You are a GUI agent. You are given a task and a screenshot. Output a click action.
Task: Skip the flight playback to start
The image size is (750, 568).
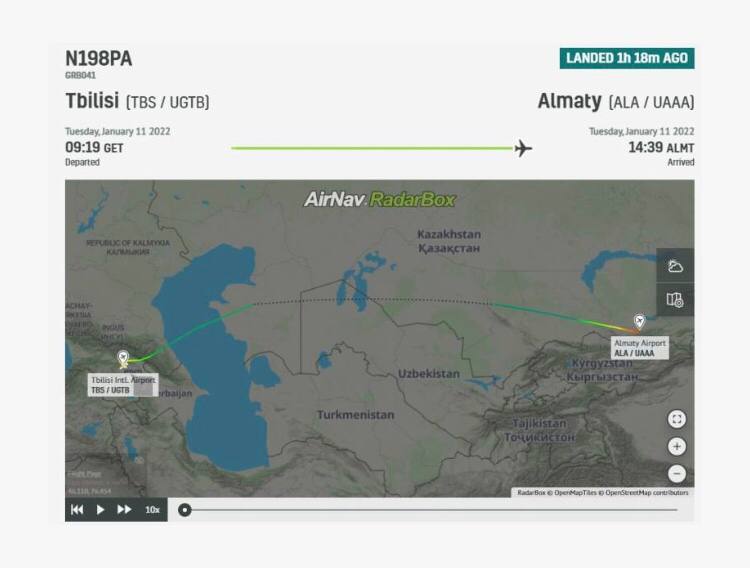click(77, 510)
